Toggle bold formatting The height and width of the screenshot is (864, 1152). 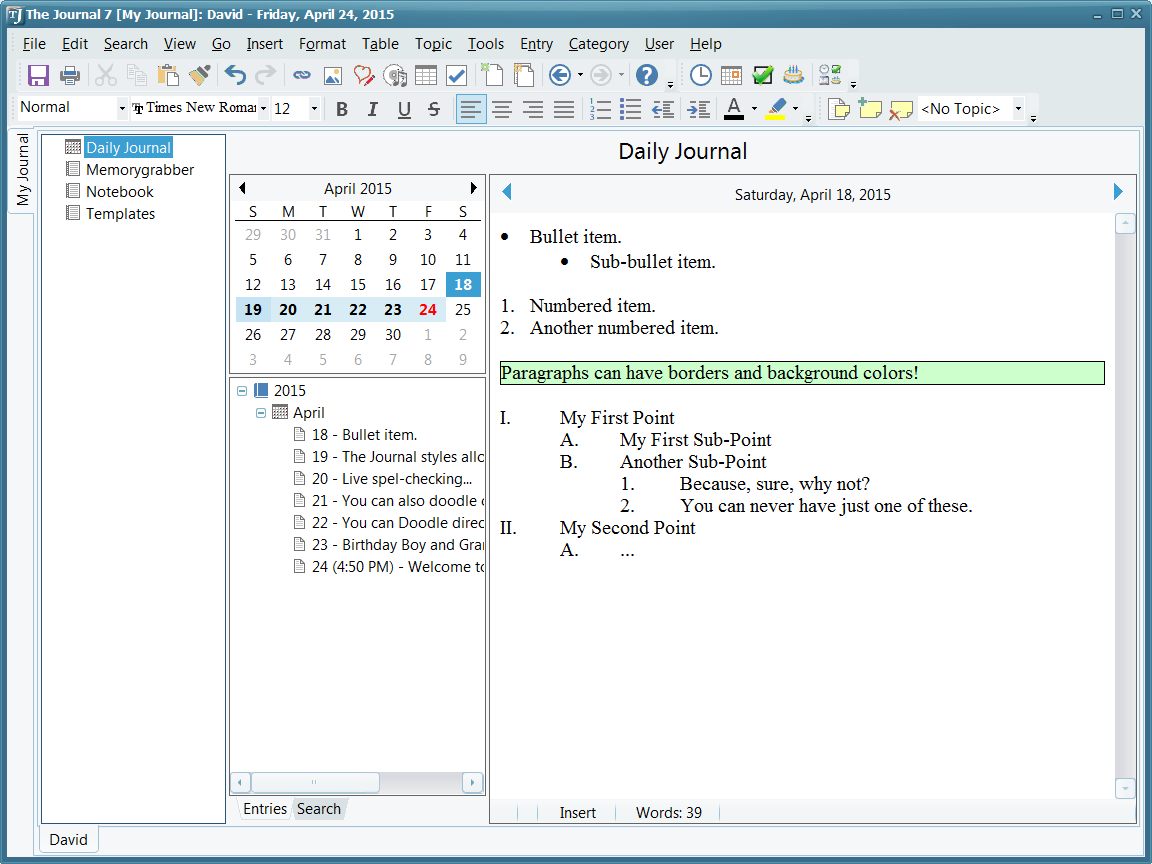342,109
